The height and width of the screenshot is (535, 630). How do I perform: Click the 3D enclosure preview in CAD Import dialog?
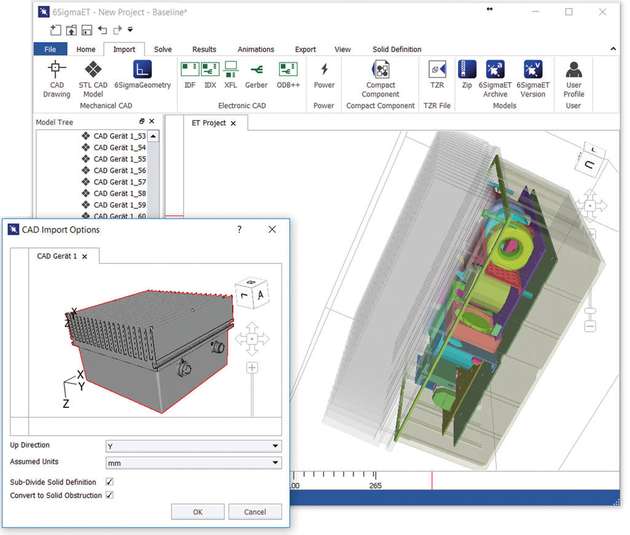(x=150, y=351)
